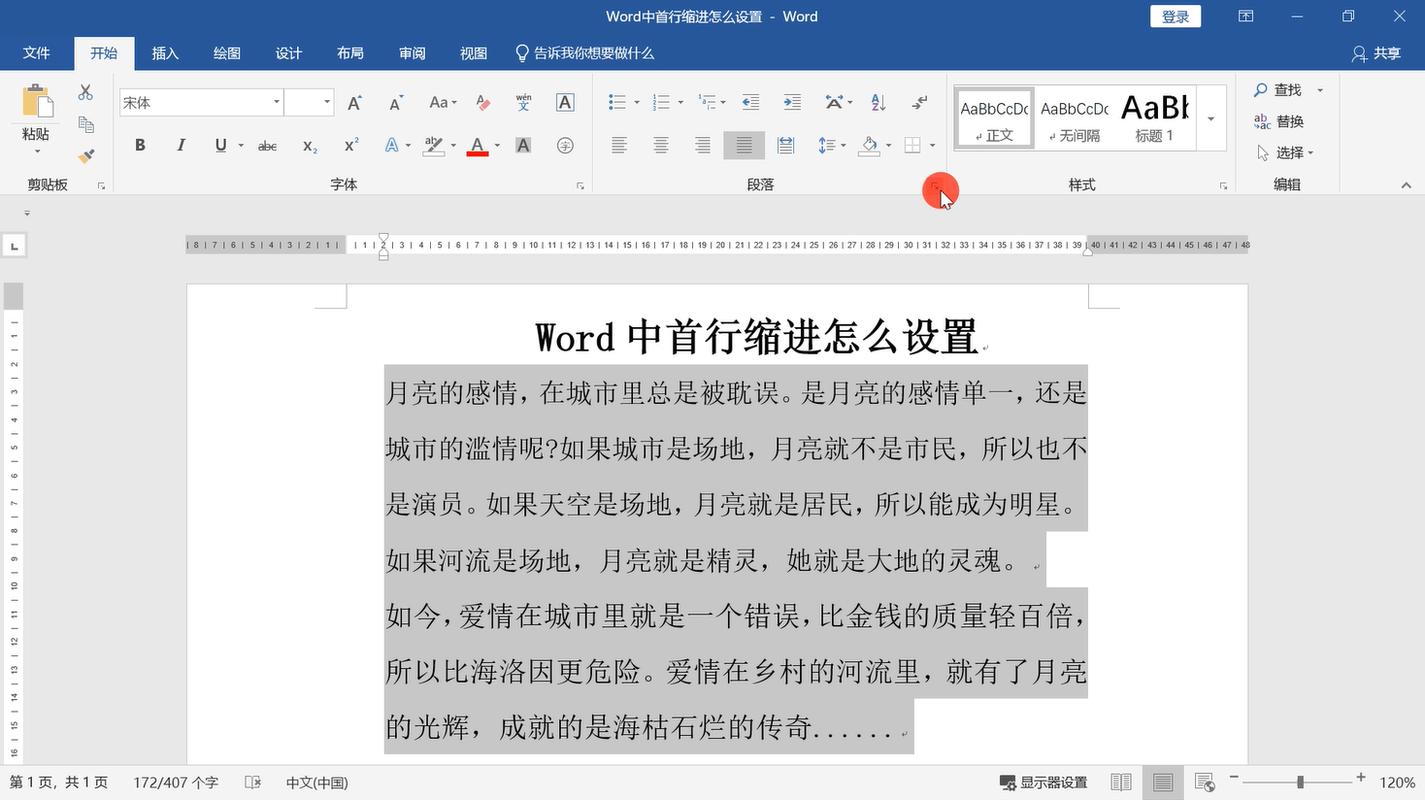Toggle superscript formatting

click(351, 146)
